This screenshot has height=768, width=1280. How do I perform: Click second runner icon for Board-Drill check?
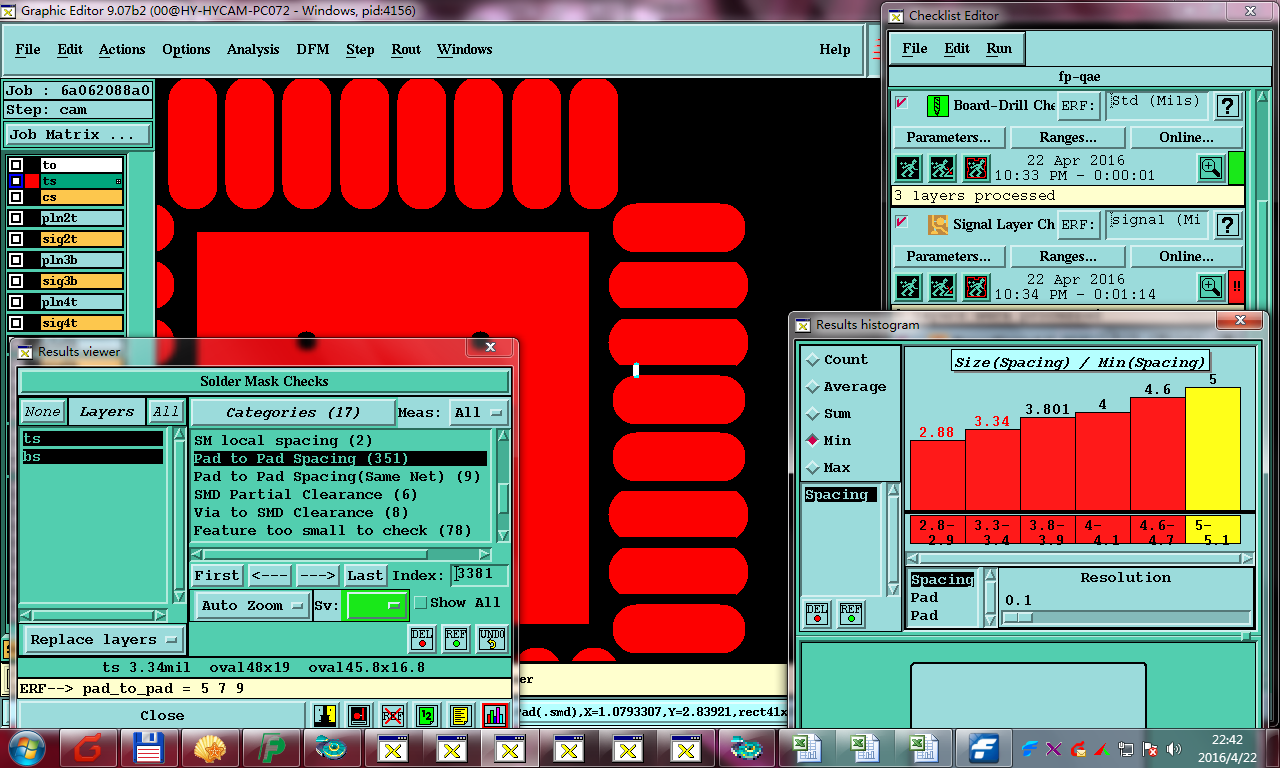coord(943,168)
